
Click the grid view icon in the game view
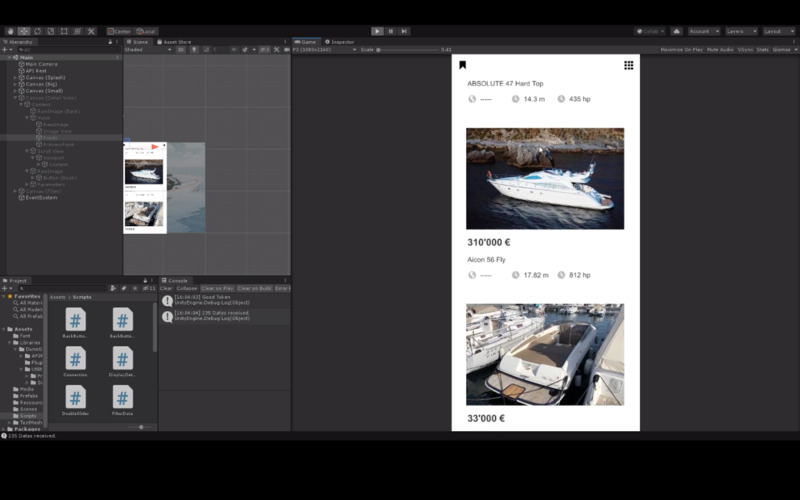(x=629, y=65)
